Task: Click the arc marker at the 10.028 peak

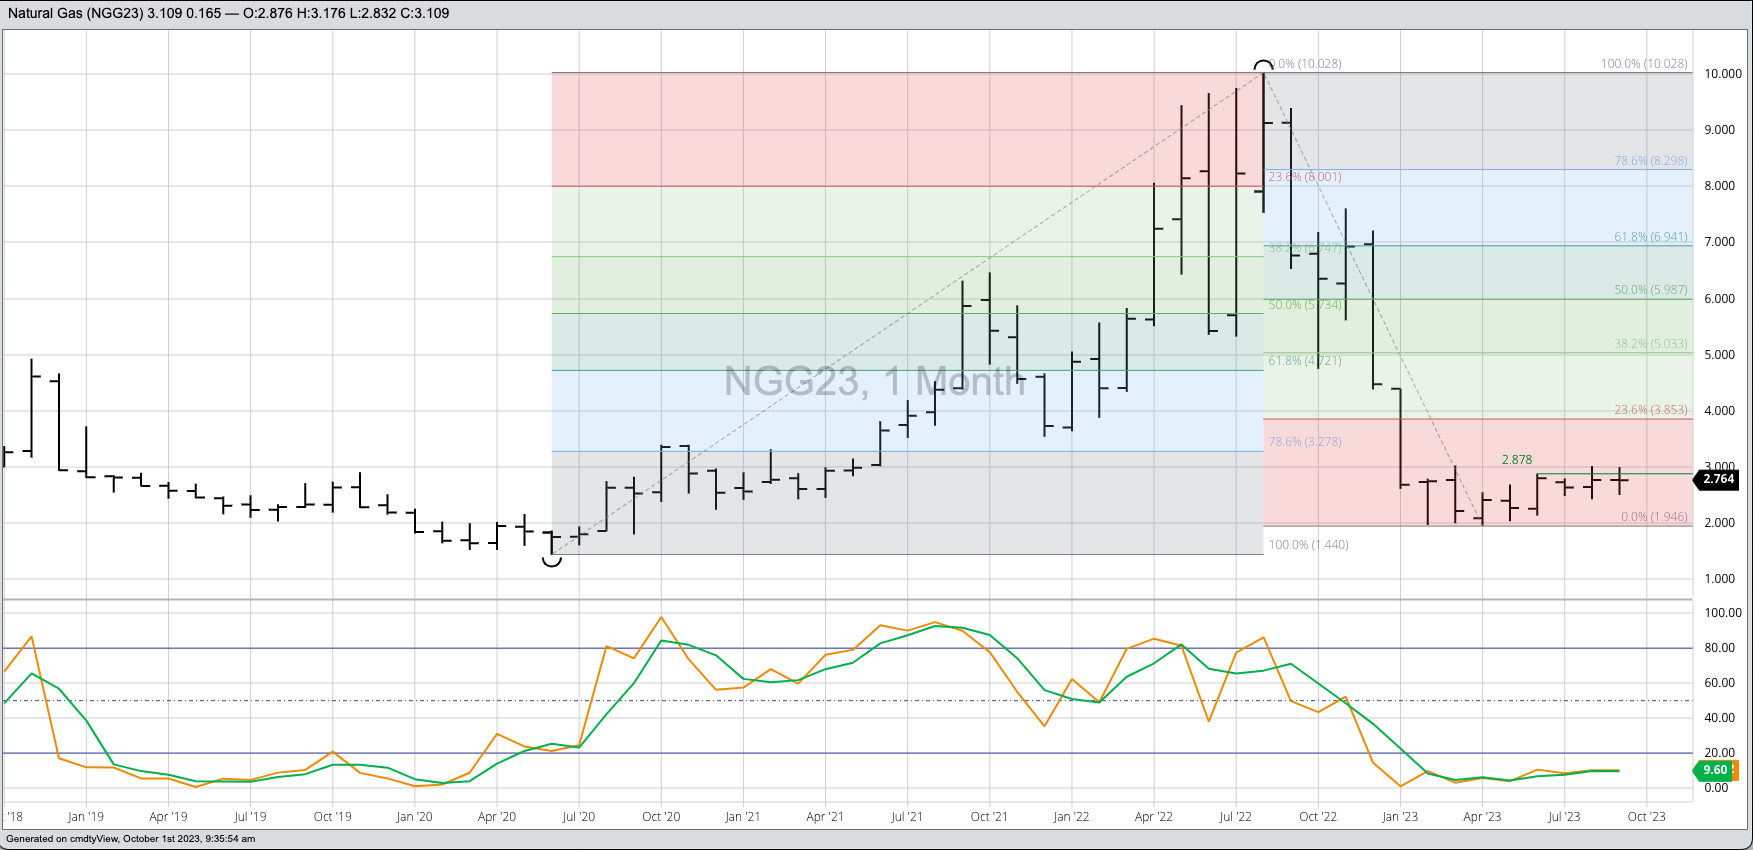Action: click(1264, 65)
